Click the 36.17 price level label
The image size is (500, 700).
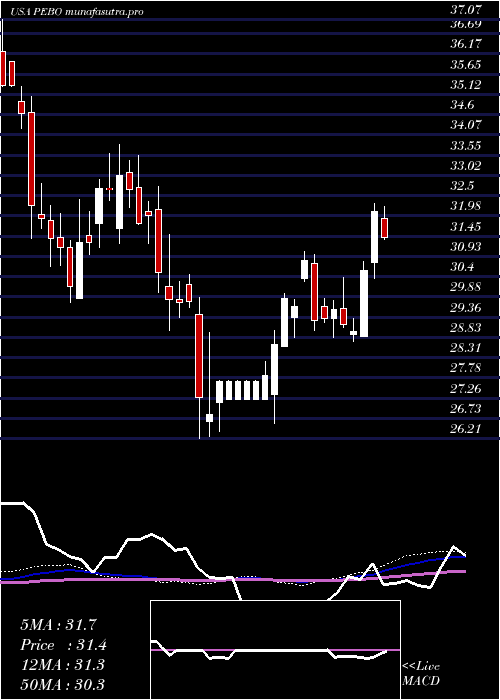click(x=466, y=44)
